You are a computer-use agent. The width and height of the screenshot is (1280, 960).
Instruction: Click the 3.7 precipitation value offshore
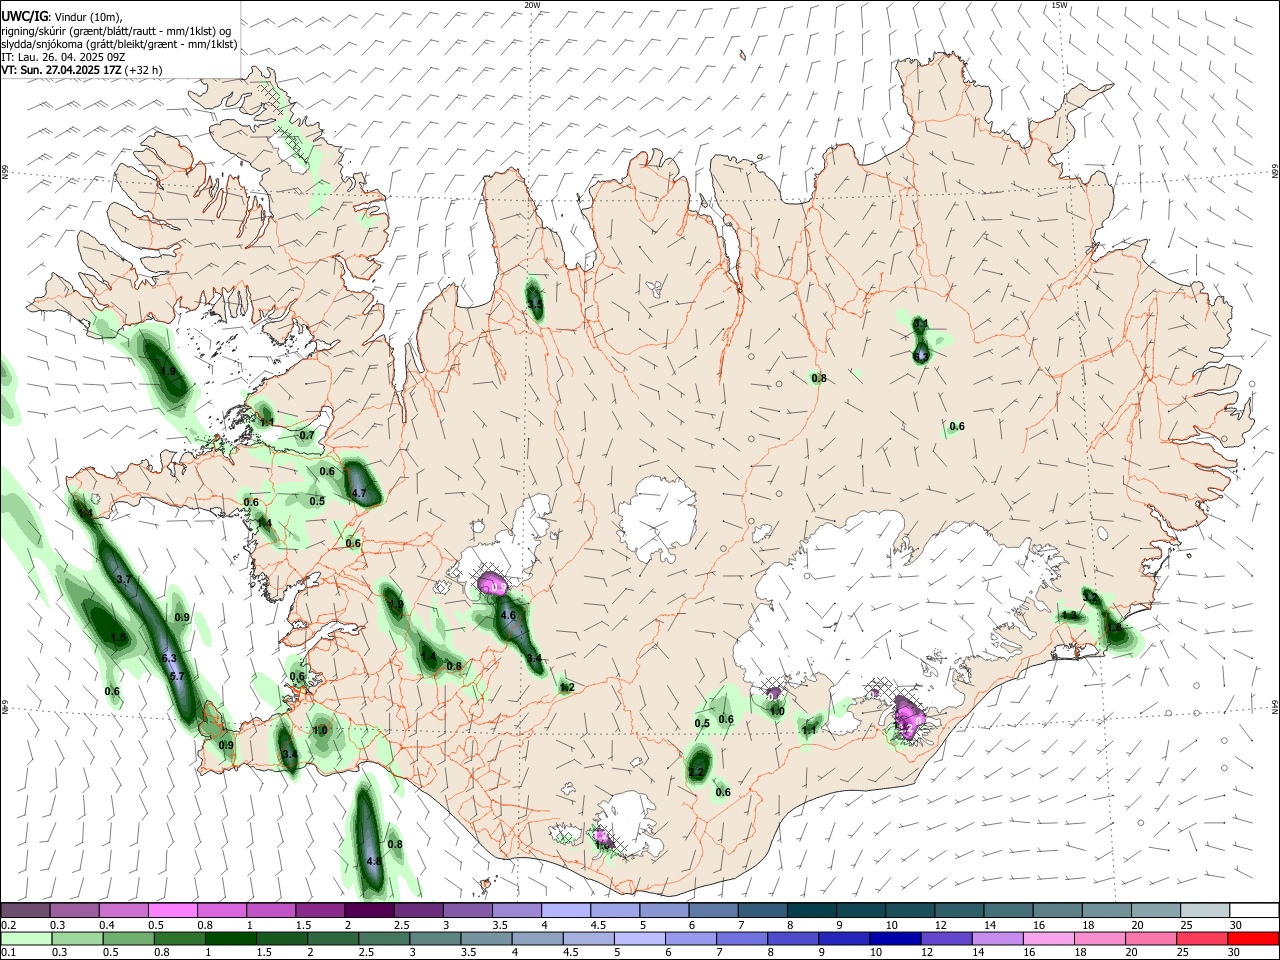(x=124, y=579)
